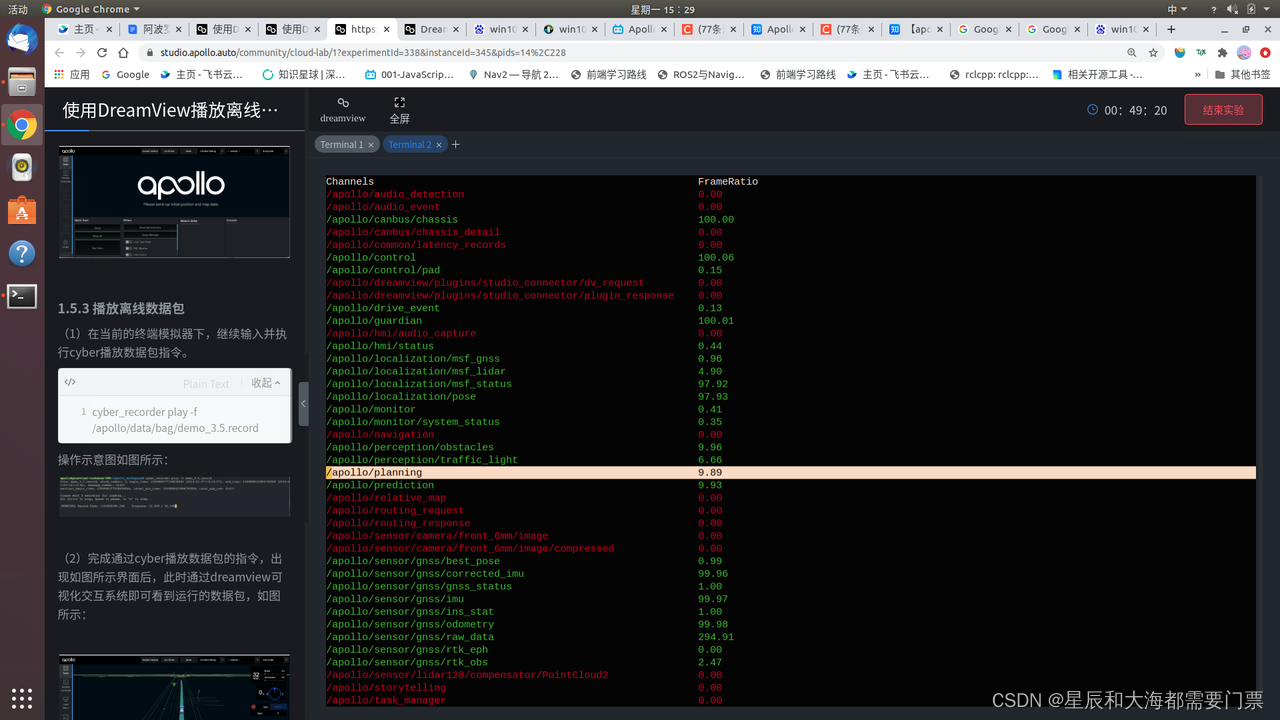Close Terminal 2 tab with its x
Viewport: 1280px width, 720px height.
(x=439, y=145)
